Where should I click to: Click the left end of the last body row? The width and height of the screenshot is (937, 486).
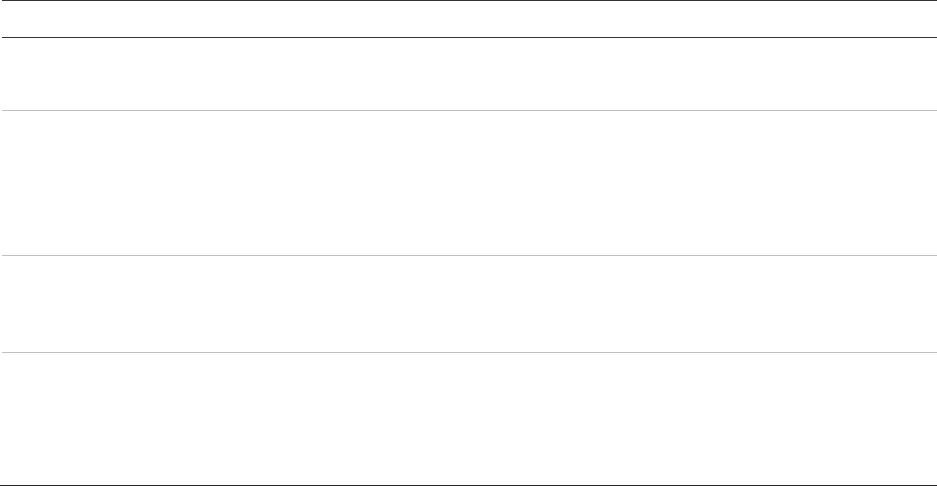tap(12, 417)
